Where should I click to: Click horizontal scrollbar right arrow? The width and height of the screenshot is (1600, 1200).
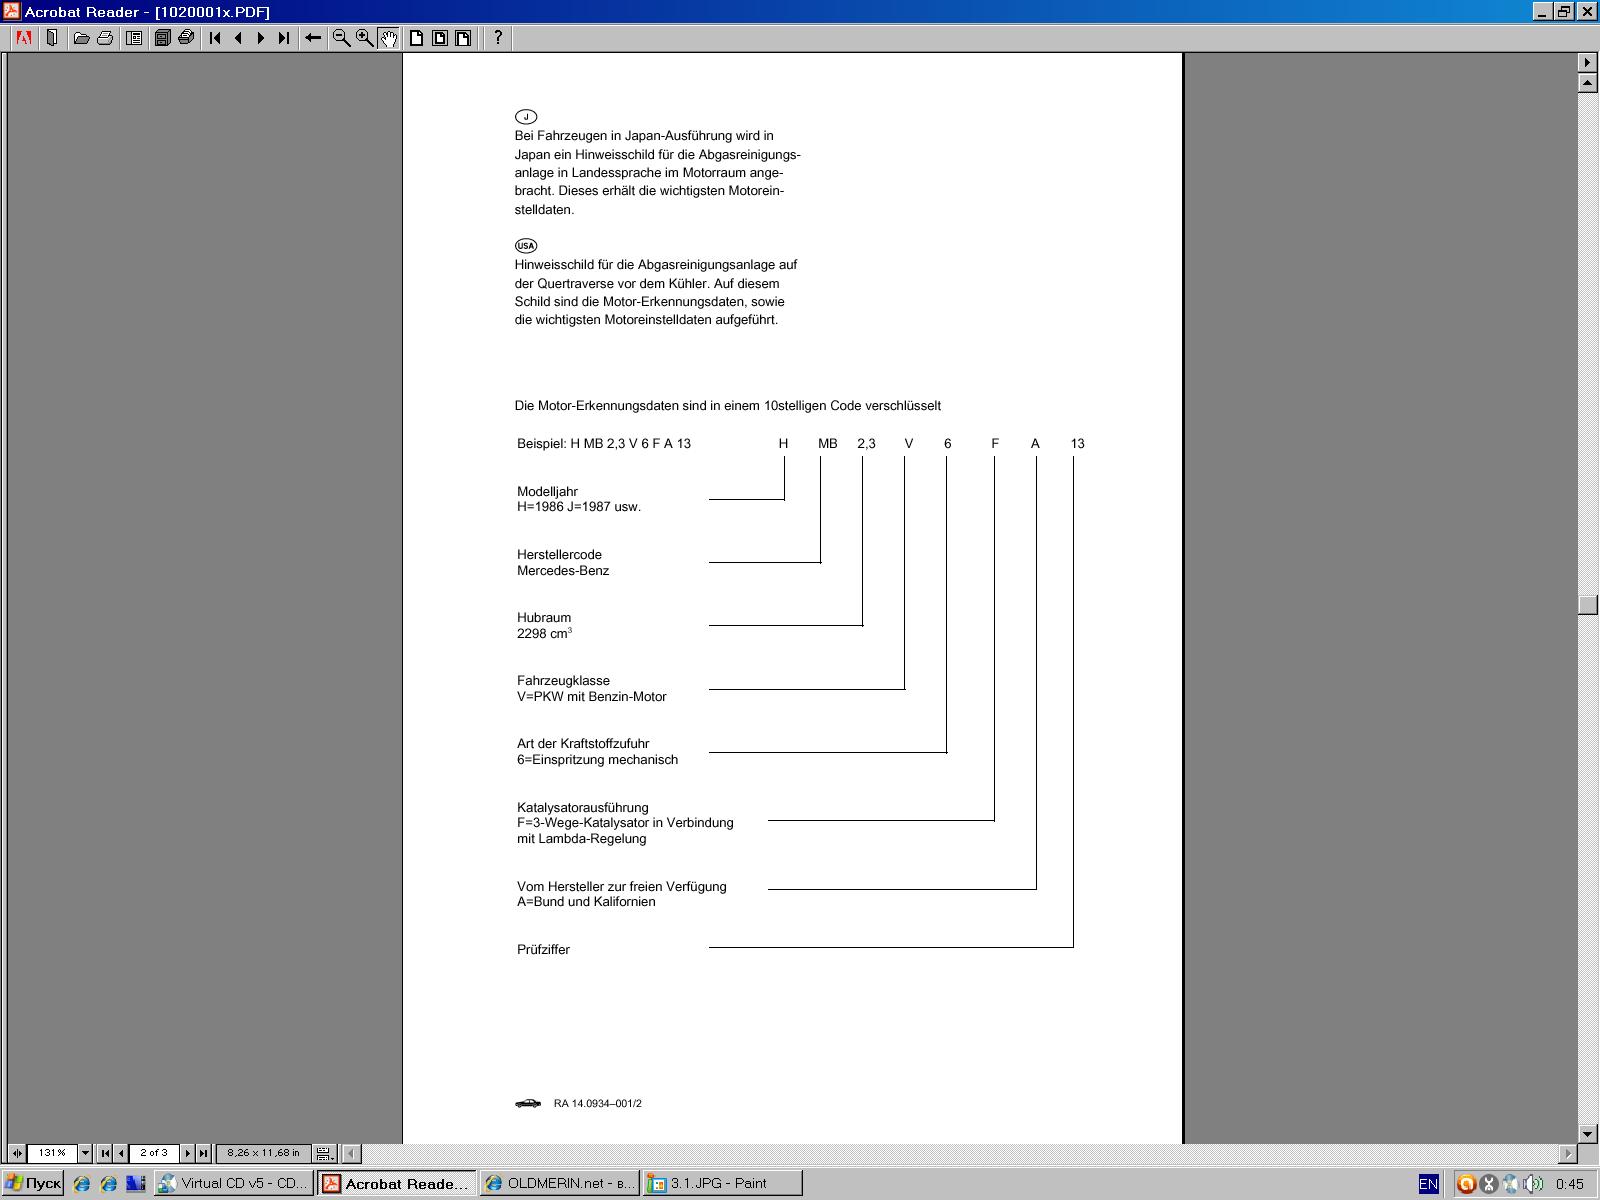pos(1568,1153)
